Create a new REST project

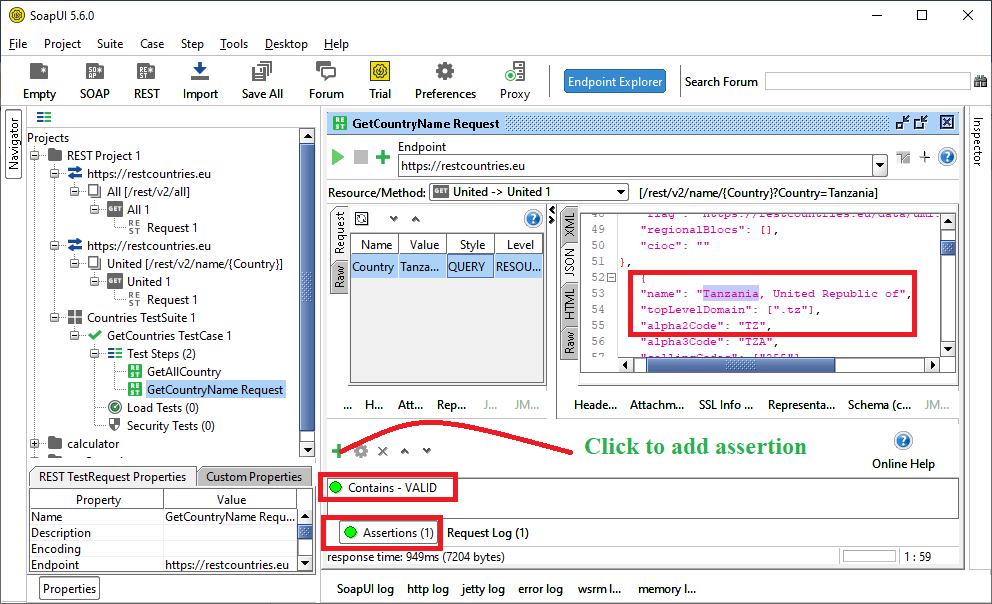147,81
